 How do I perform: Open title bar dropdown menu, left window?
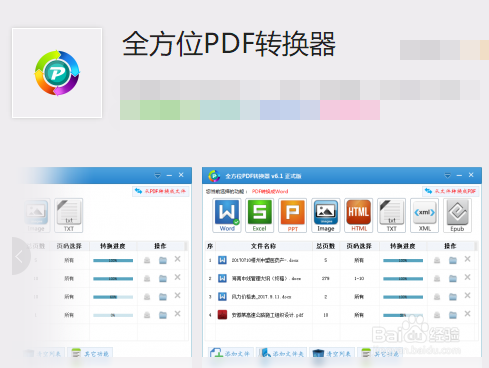157,175
